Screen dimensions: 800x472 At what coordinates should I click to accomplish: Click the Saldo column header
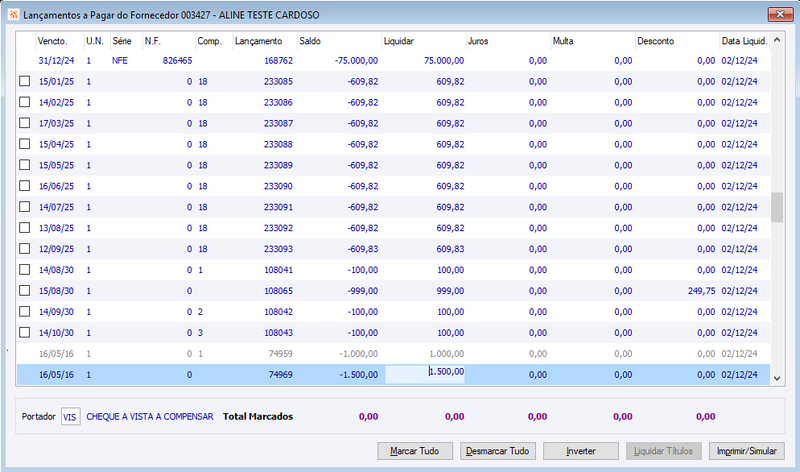click(310, 41)
